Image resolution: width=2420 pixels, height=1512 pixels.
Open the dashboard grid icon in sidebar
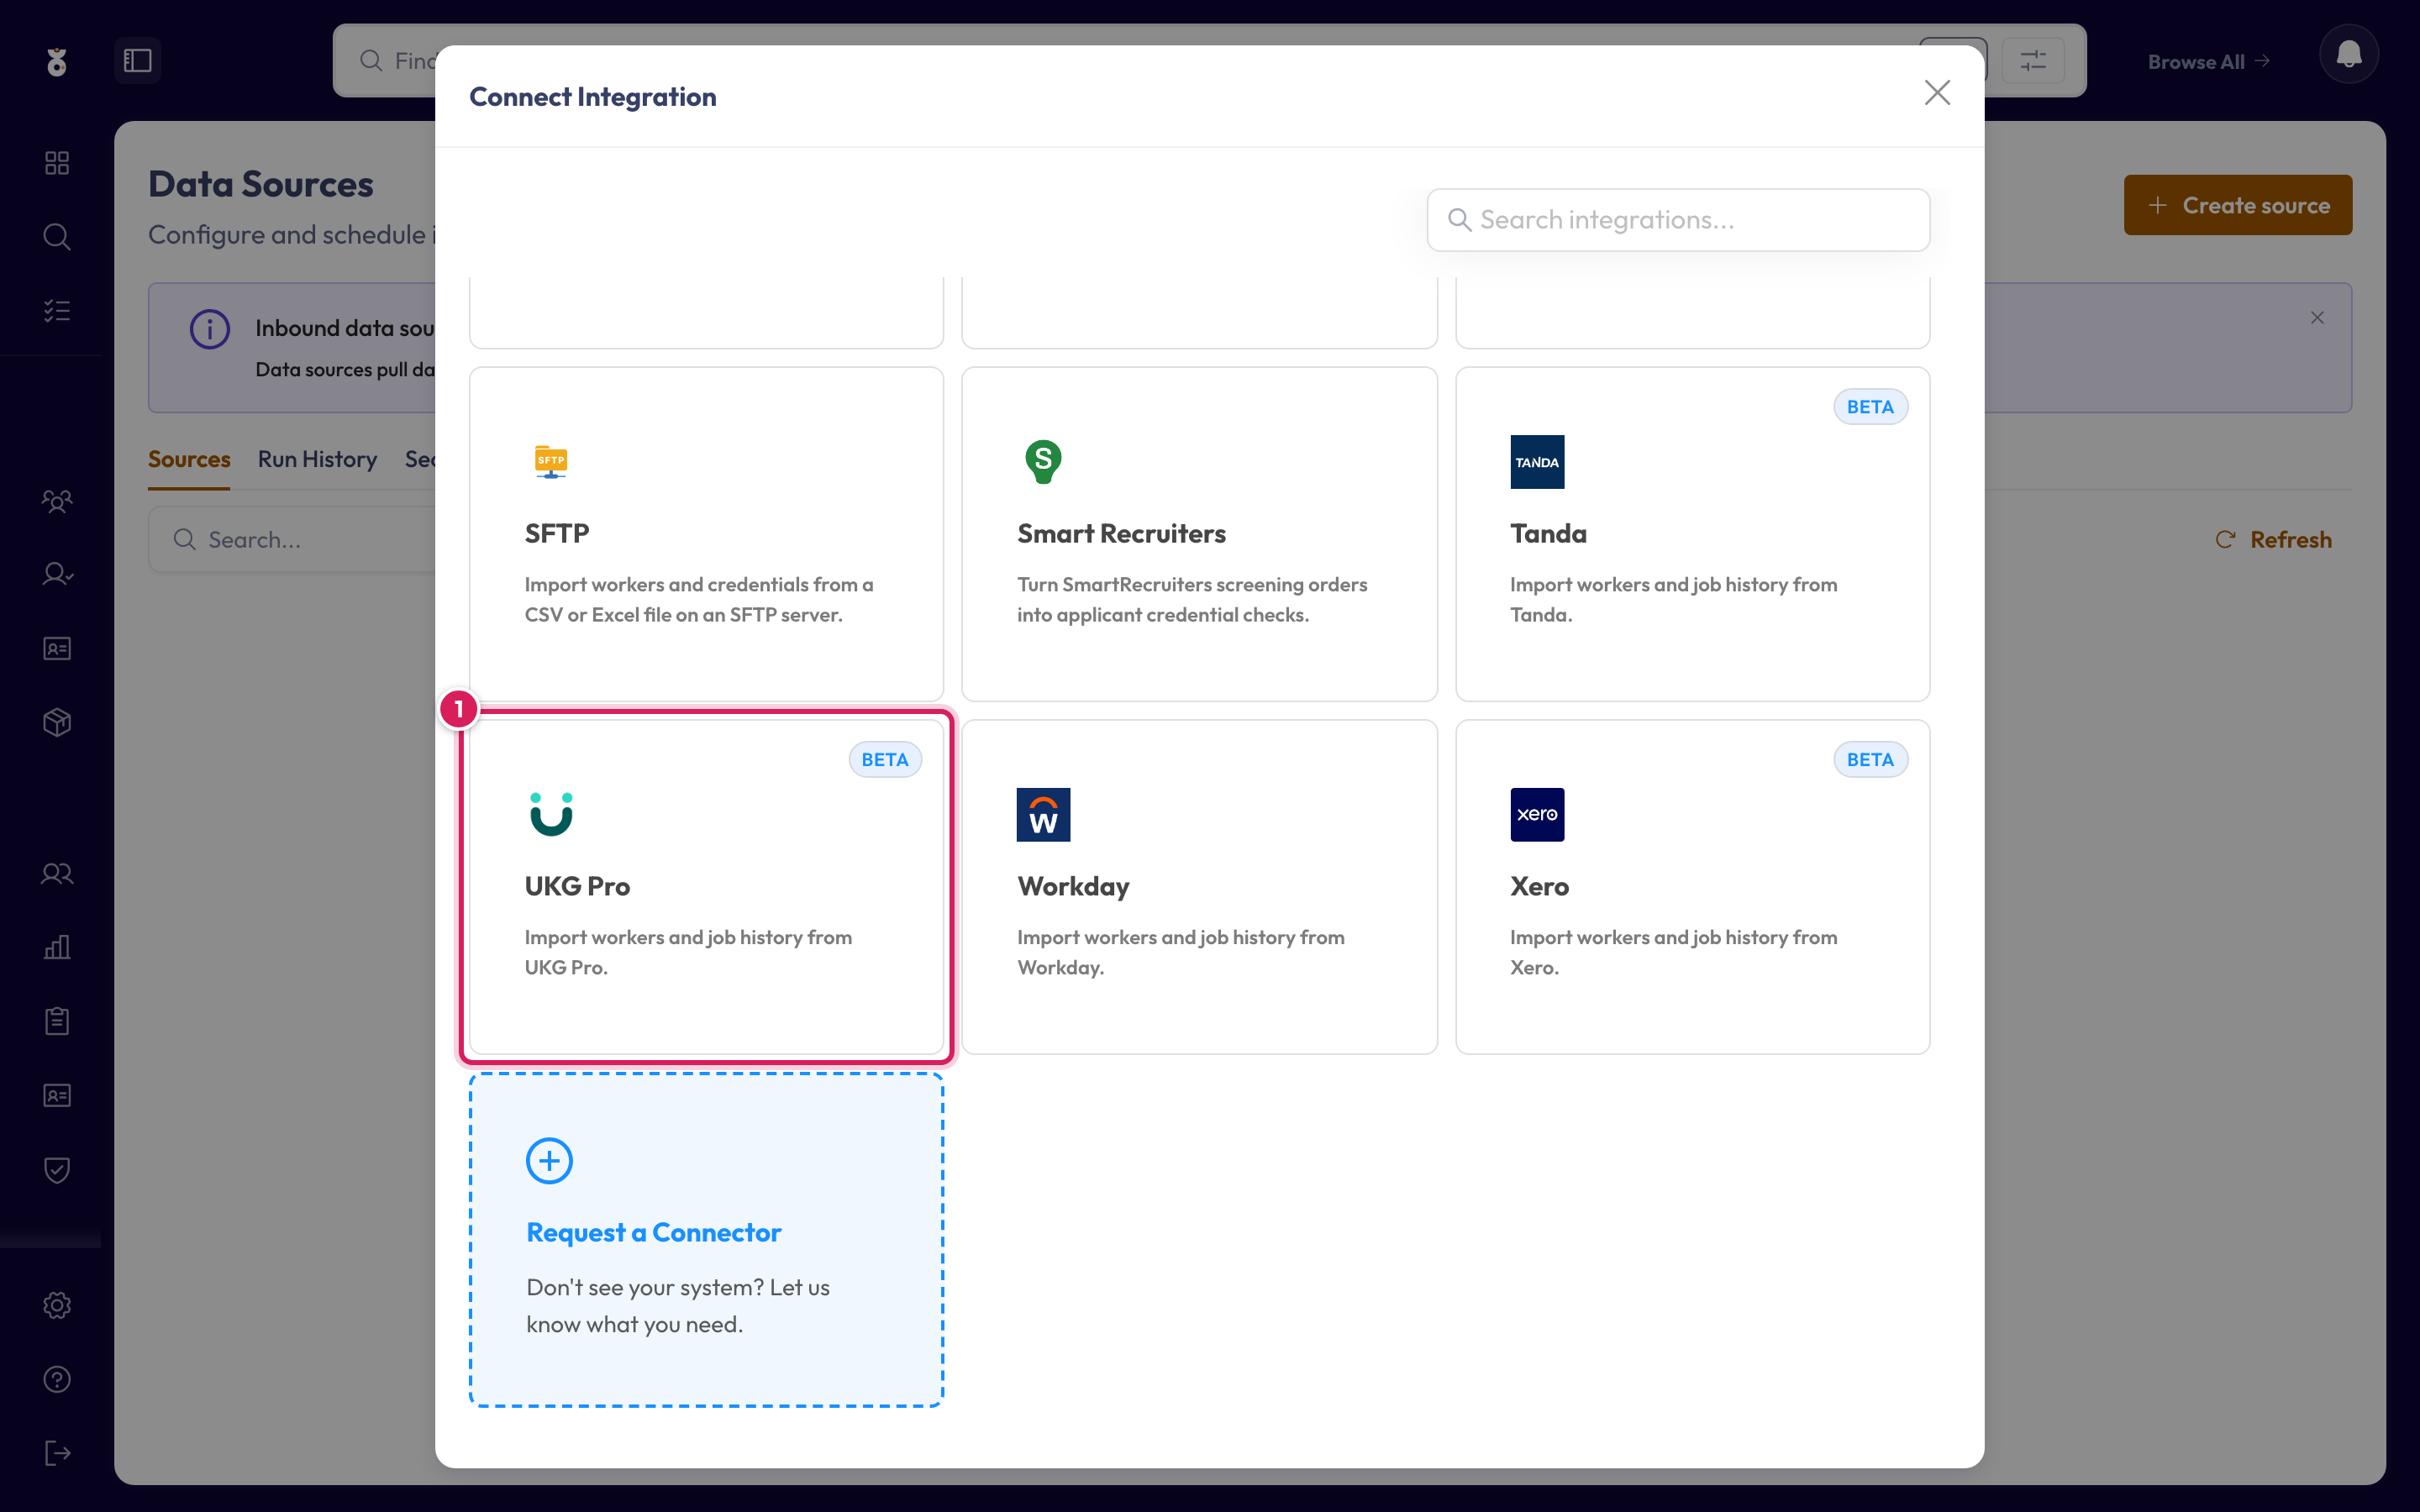(57, 163)
